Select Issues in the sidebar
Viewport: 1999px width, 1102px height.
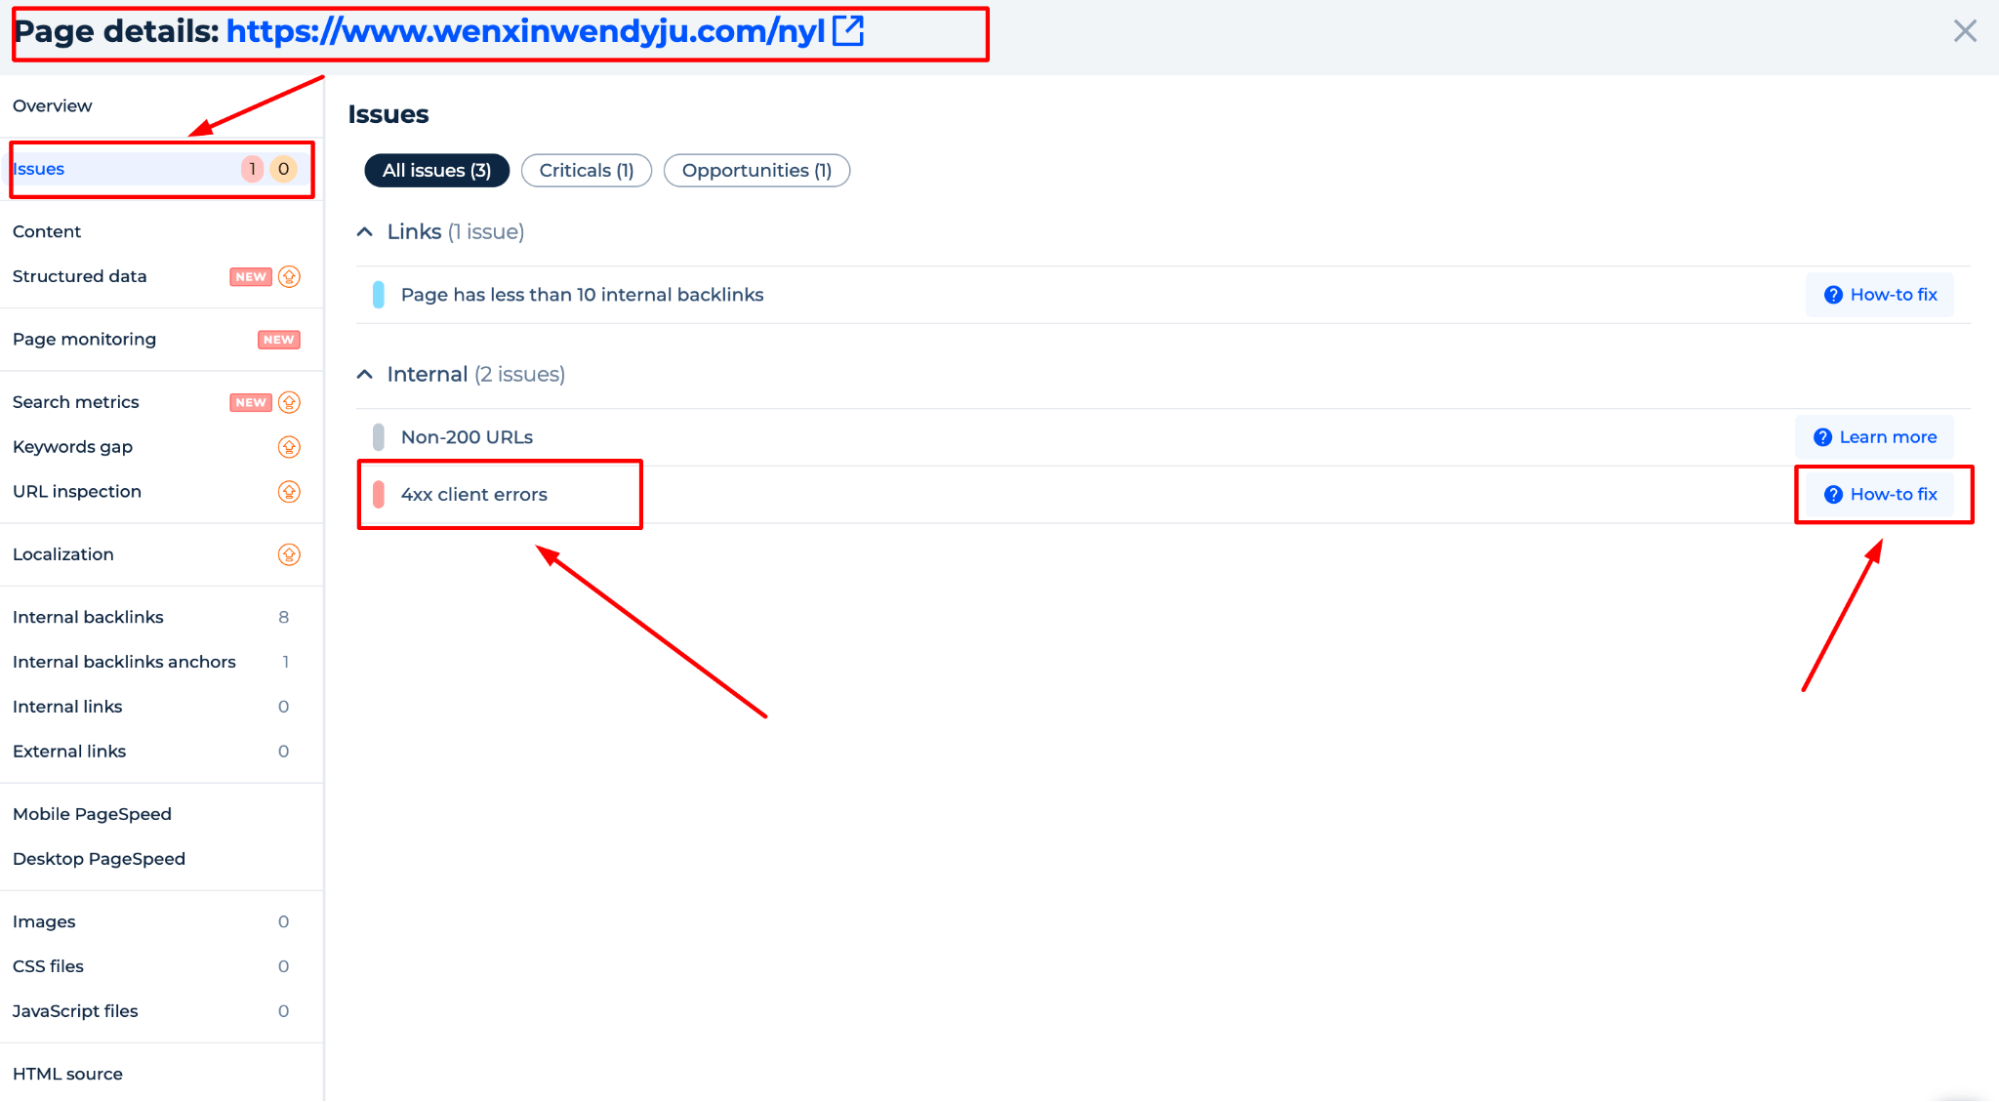pos(160,169)
